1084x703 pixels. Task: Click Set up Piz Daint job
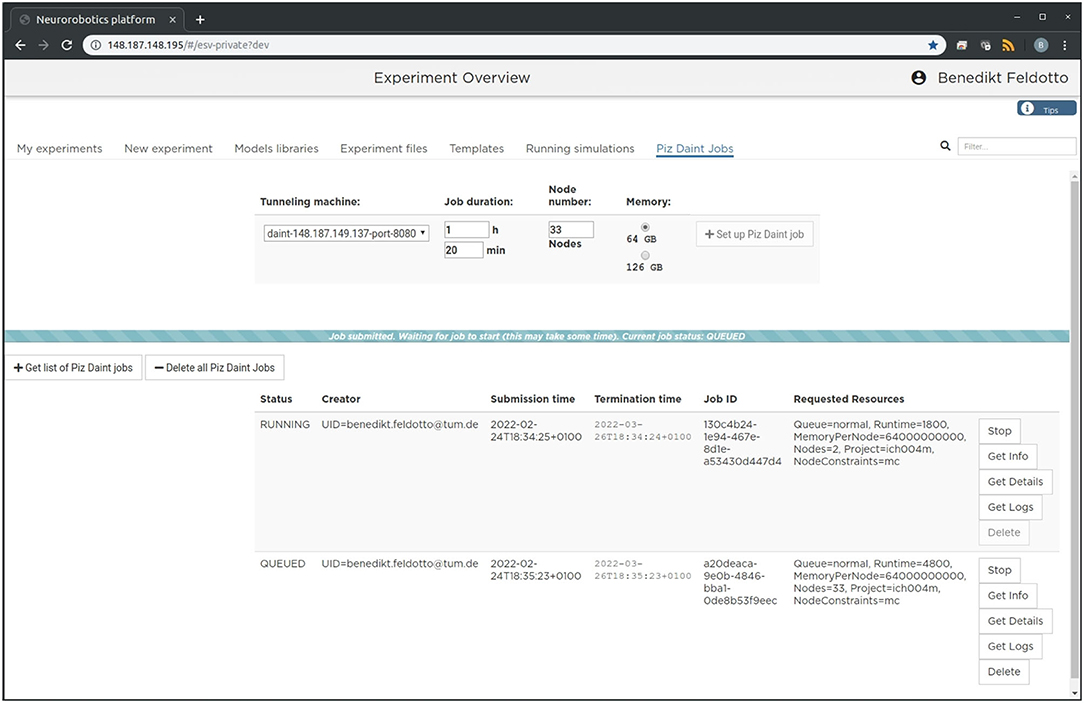tap(754, 234)
